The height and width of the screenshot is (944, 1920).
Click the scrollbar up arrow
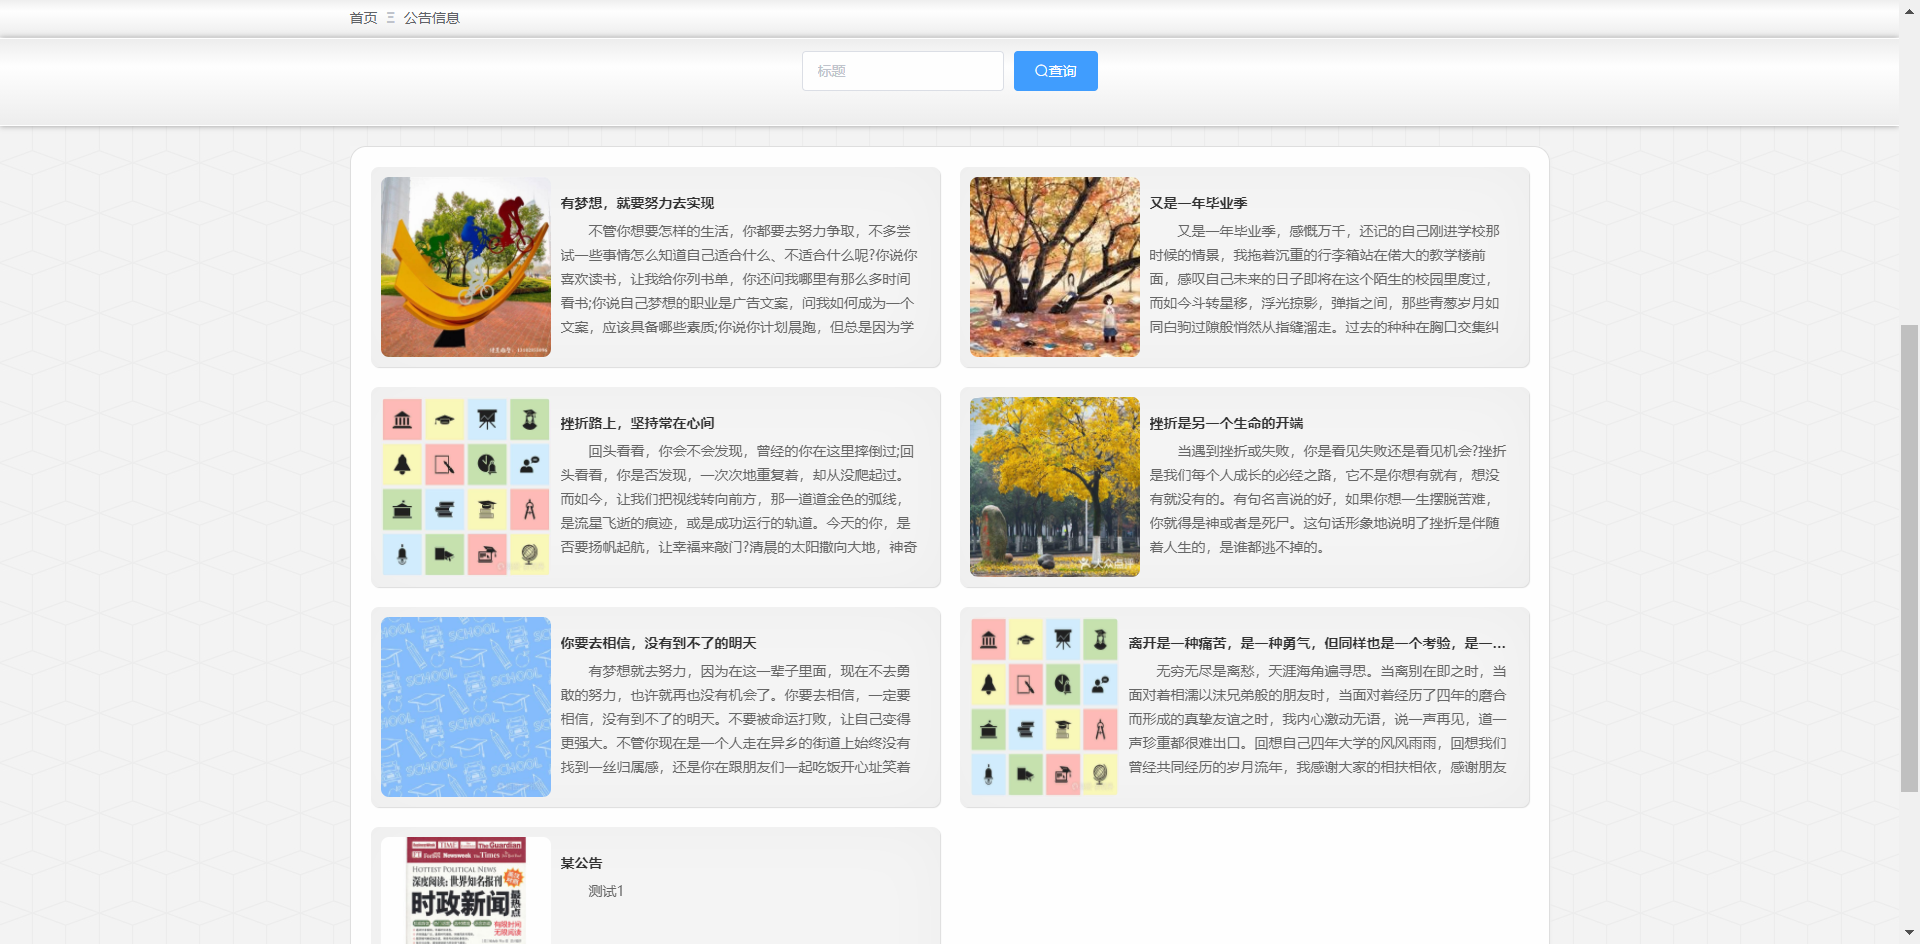point(1909,9)
